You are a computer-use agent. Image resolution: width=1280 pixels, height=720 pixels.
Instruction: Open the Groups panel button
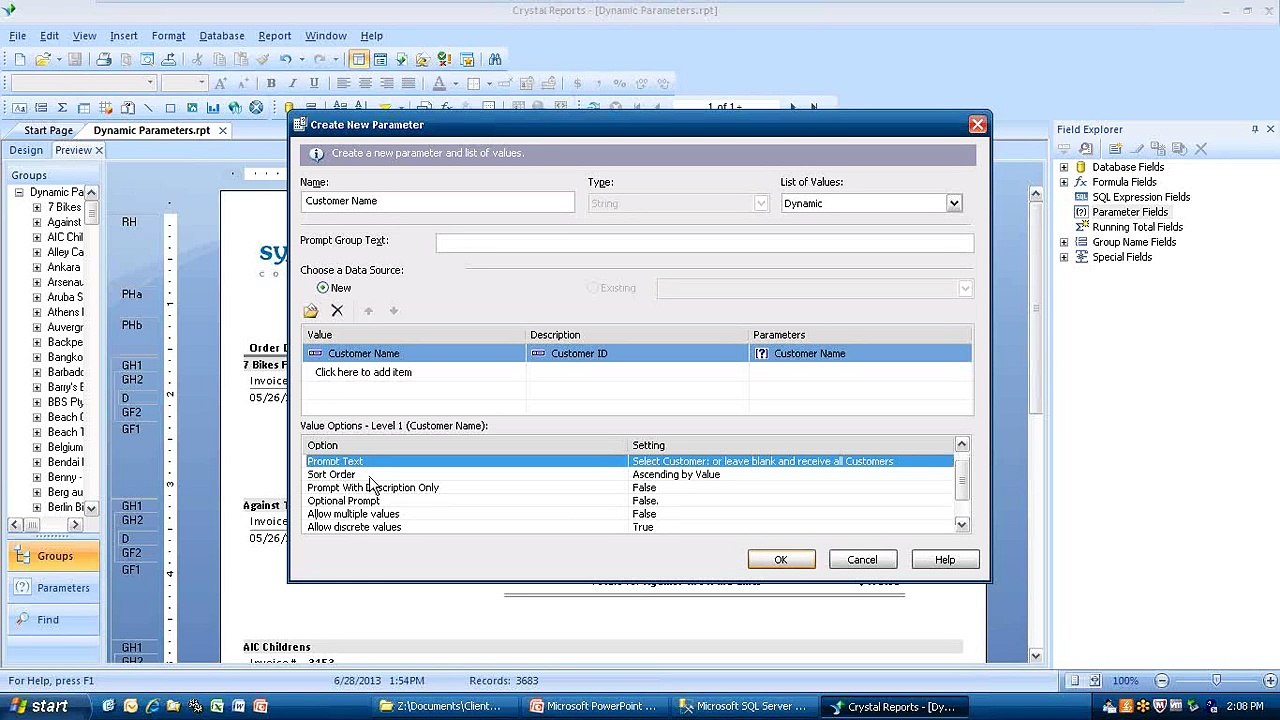coord(54,556)
